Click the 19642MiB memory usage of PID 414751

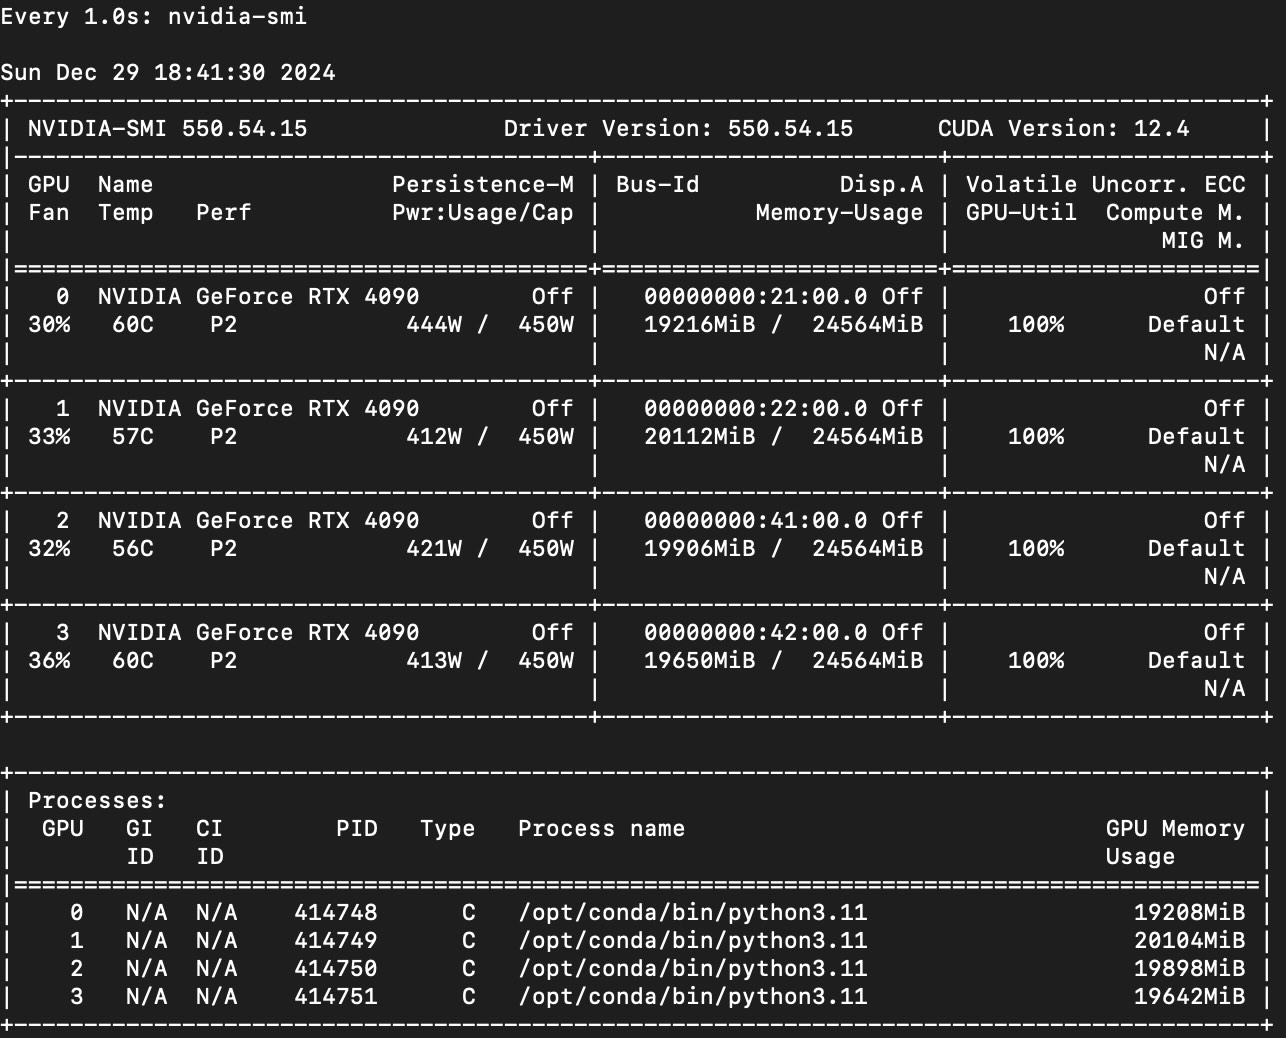(1190, 996)
